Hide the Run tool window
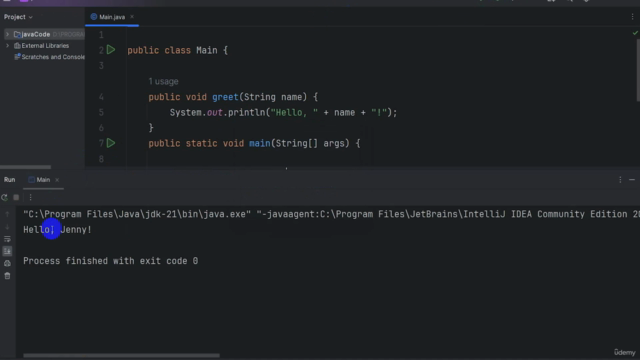The height and width of the screenshot is (360, 640). 632,180
